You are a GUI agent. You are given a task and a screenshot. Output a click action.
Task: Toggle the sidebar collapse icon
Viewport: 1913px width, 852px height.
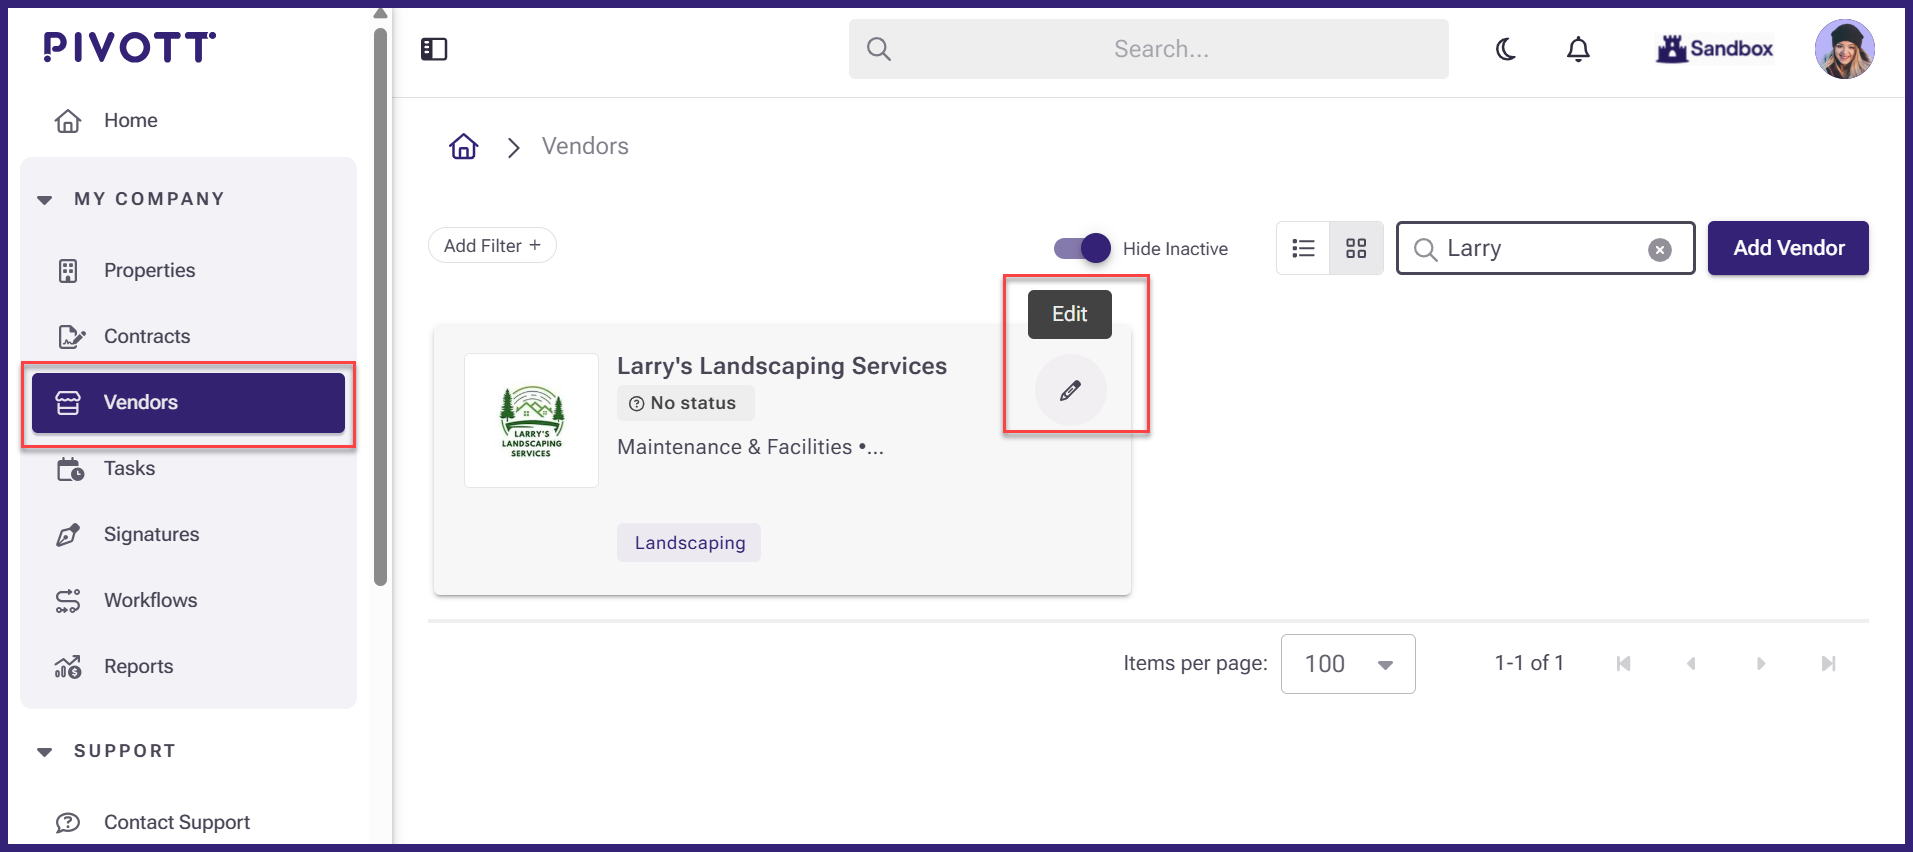pyautogui.click(x=434, y=49)
